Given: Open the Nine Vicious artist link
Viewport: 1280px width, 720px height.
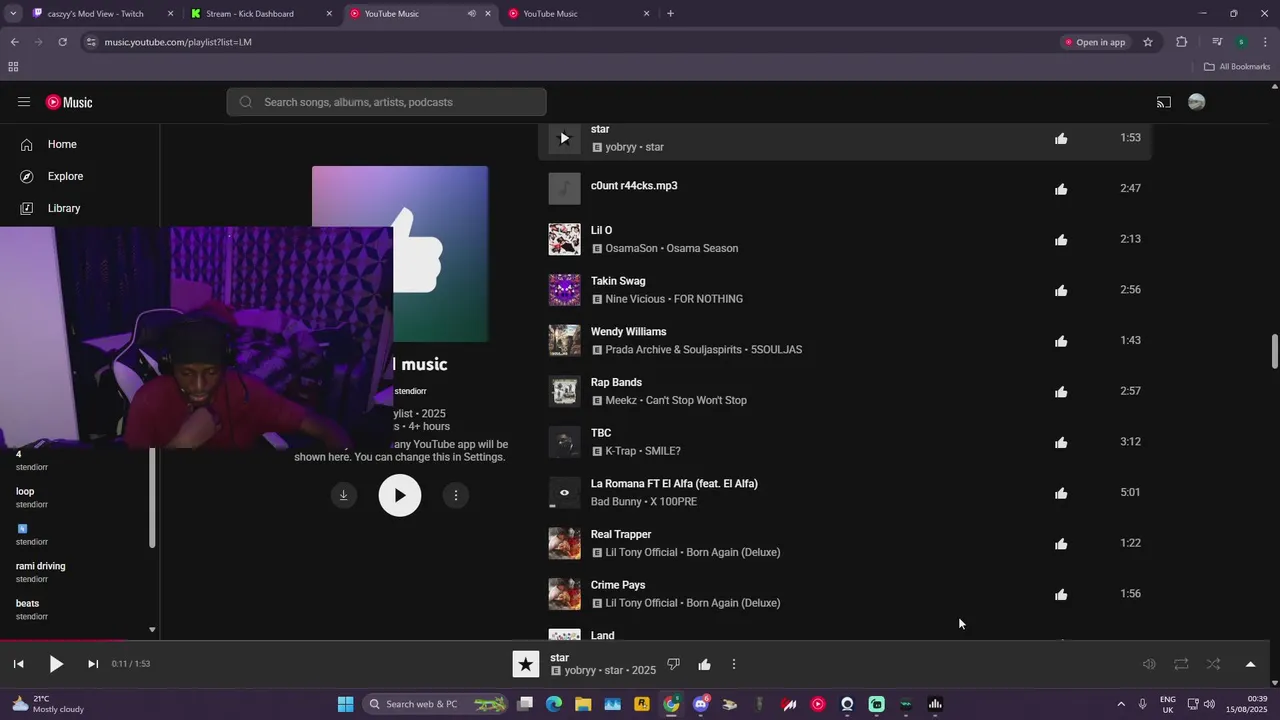Looking at the screenshot, I should [x=636, y=299].
